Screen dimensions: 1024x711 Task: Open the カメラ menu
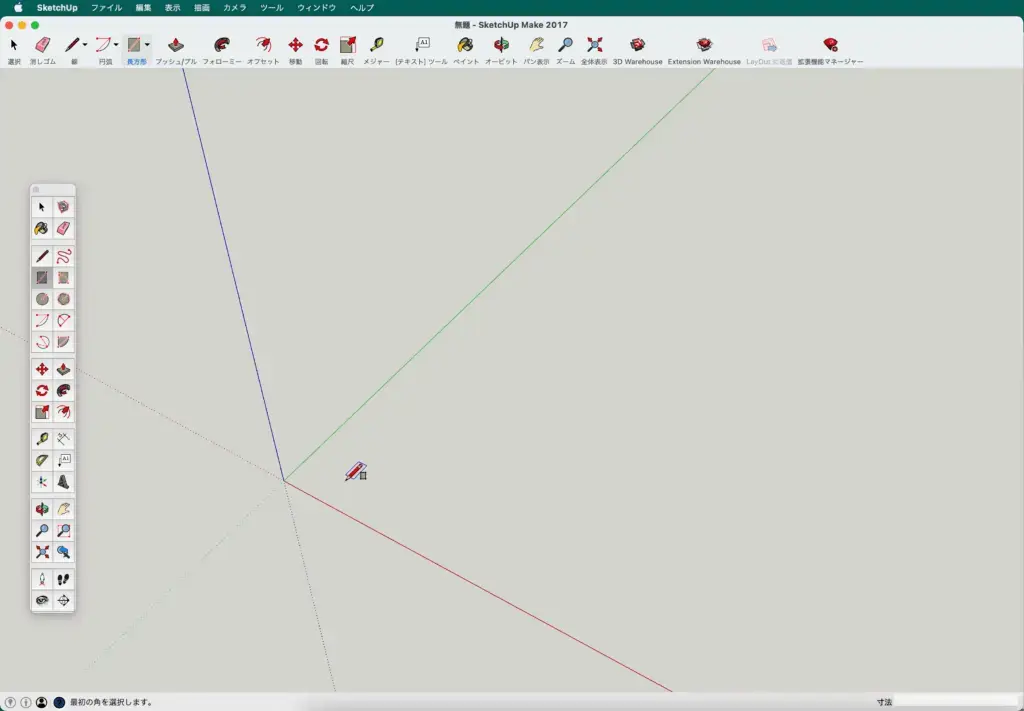coord(235,8)
